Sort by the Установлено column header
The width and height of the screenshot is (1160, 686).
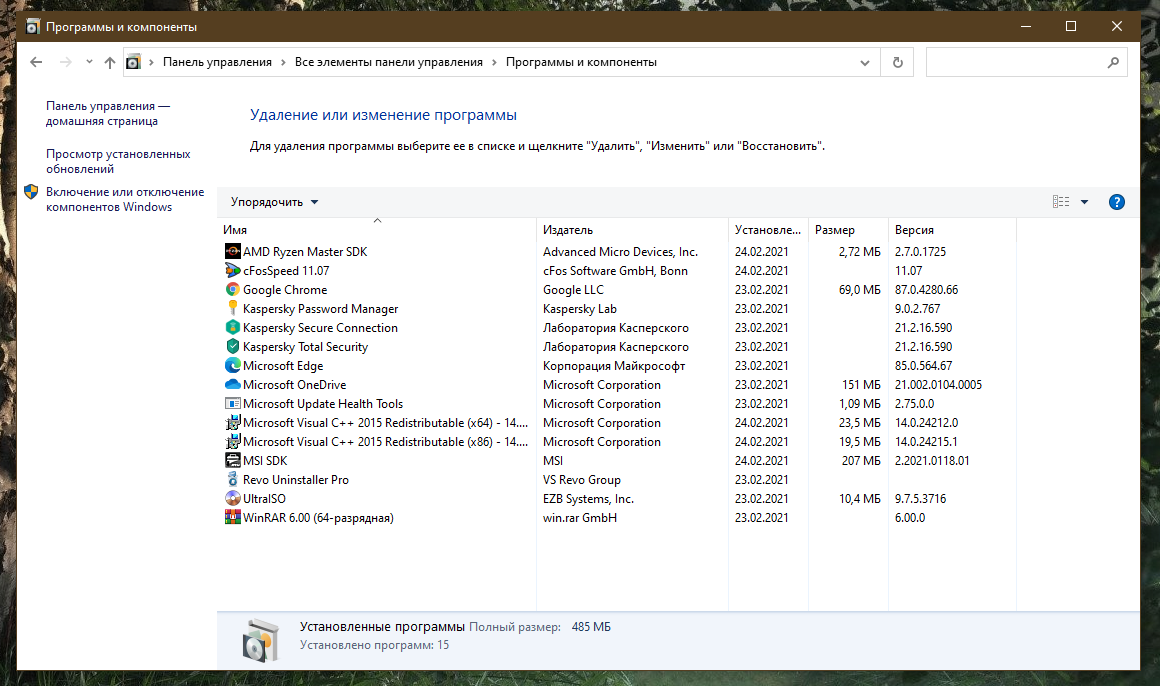(769, 230)
